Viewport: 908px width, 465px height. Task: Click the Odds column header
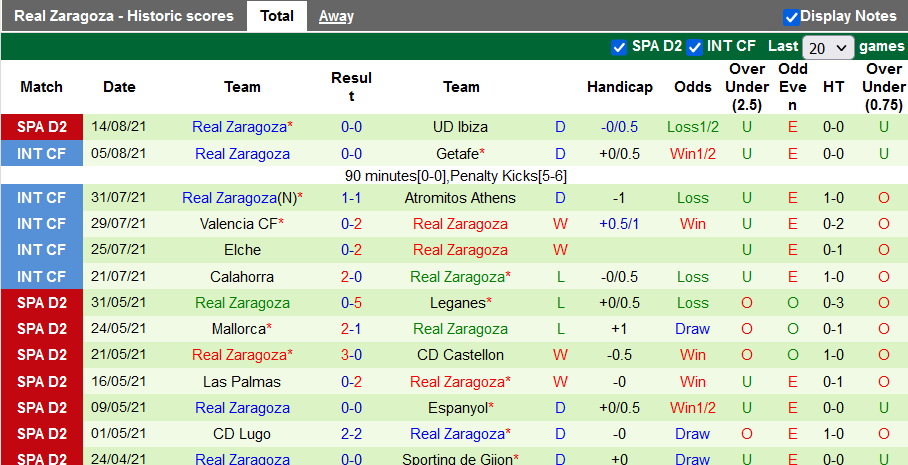(x=693, y=87)
